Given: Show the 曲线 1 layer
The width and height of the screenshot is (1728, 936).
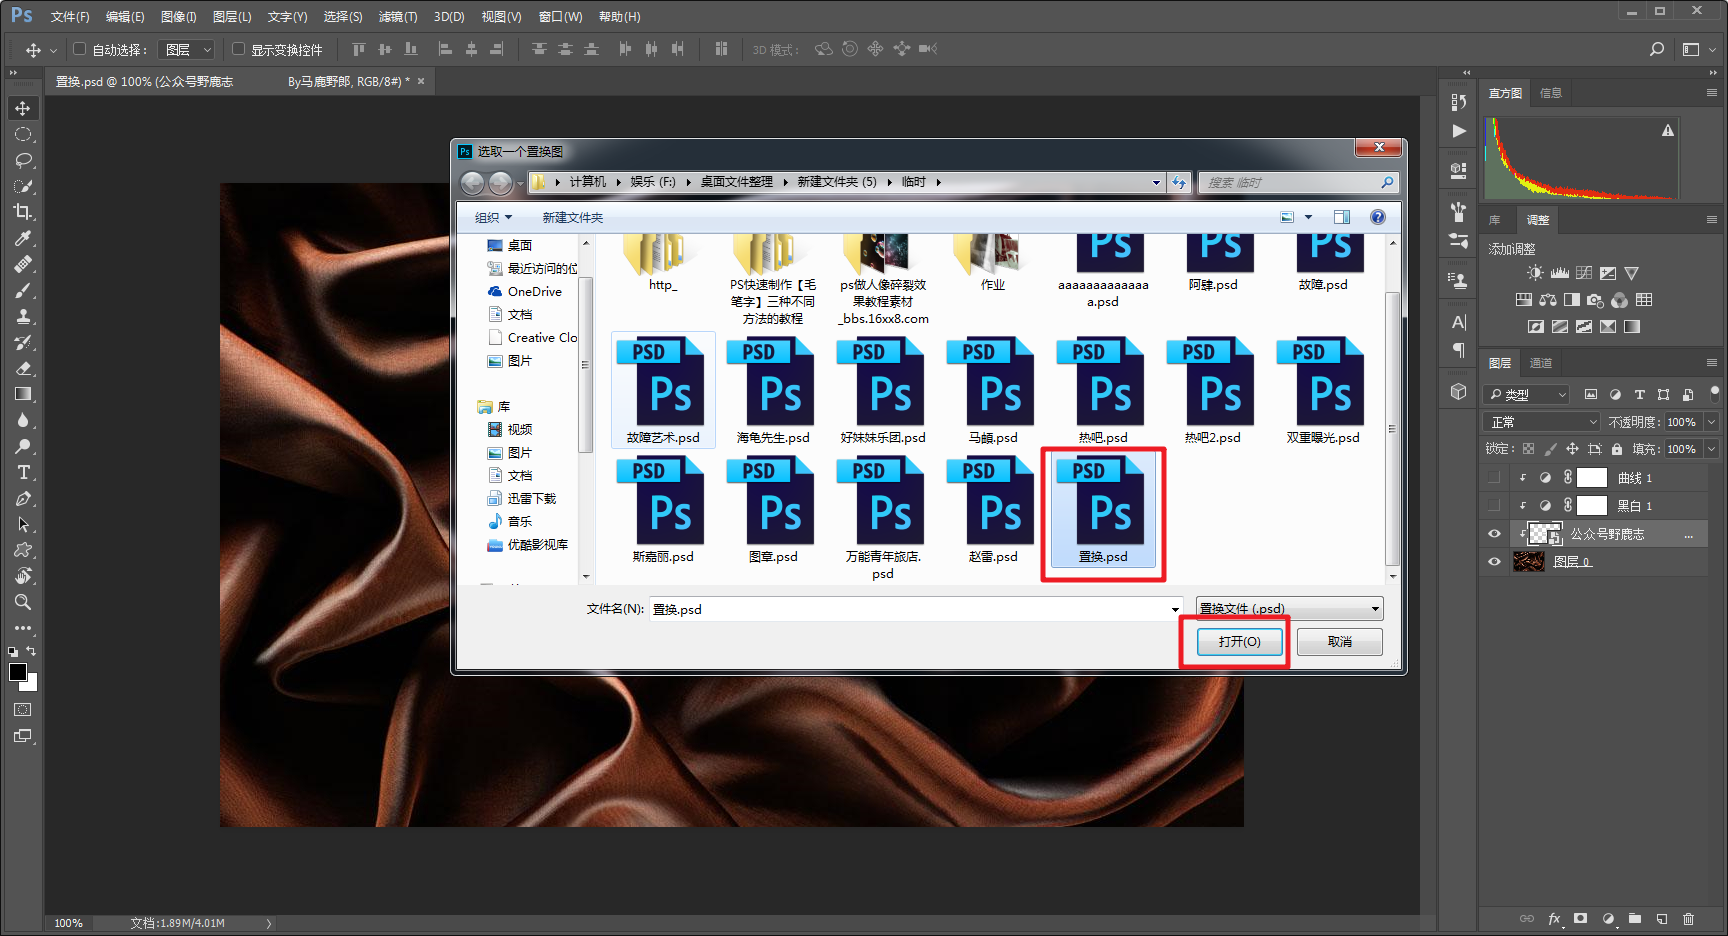Looking at the screenshot, I should [1494, 477].
